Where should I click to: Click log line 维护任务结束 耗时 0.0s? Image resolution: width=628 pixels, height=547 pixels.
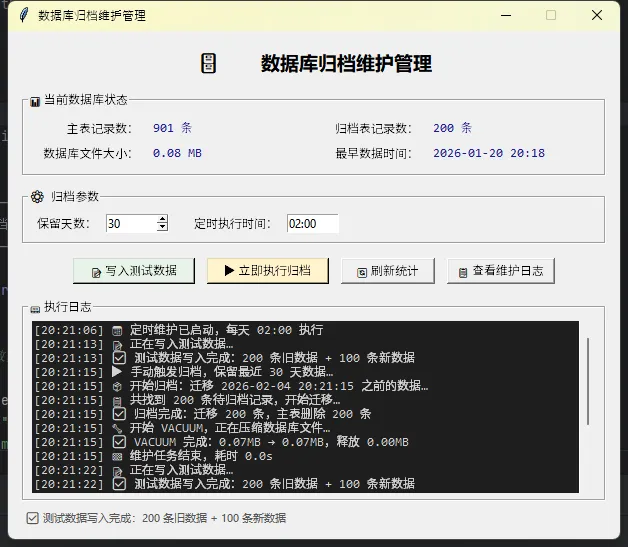pyautogui.click(x=153, y=456)
